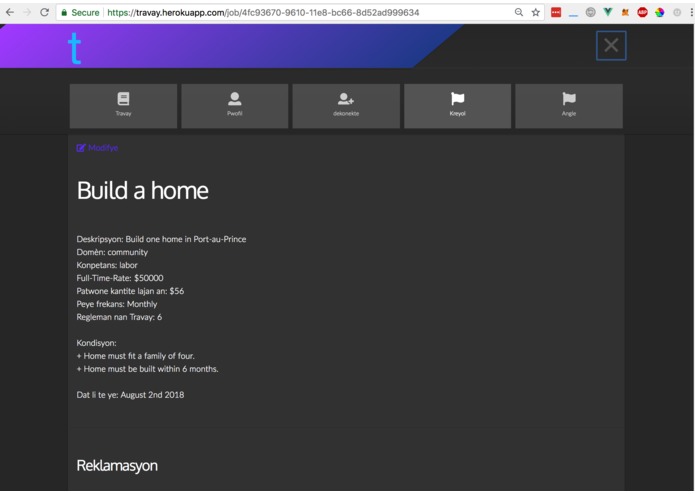
Task: Click the 'Regleman nan Travay: 6' line
Action: click(119, 317)
